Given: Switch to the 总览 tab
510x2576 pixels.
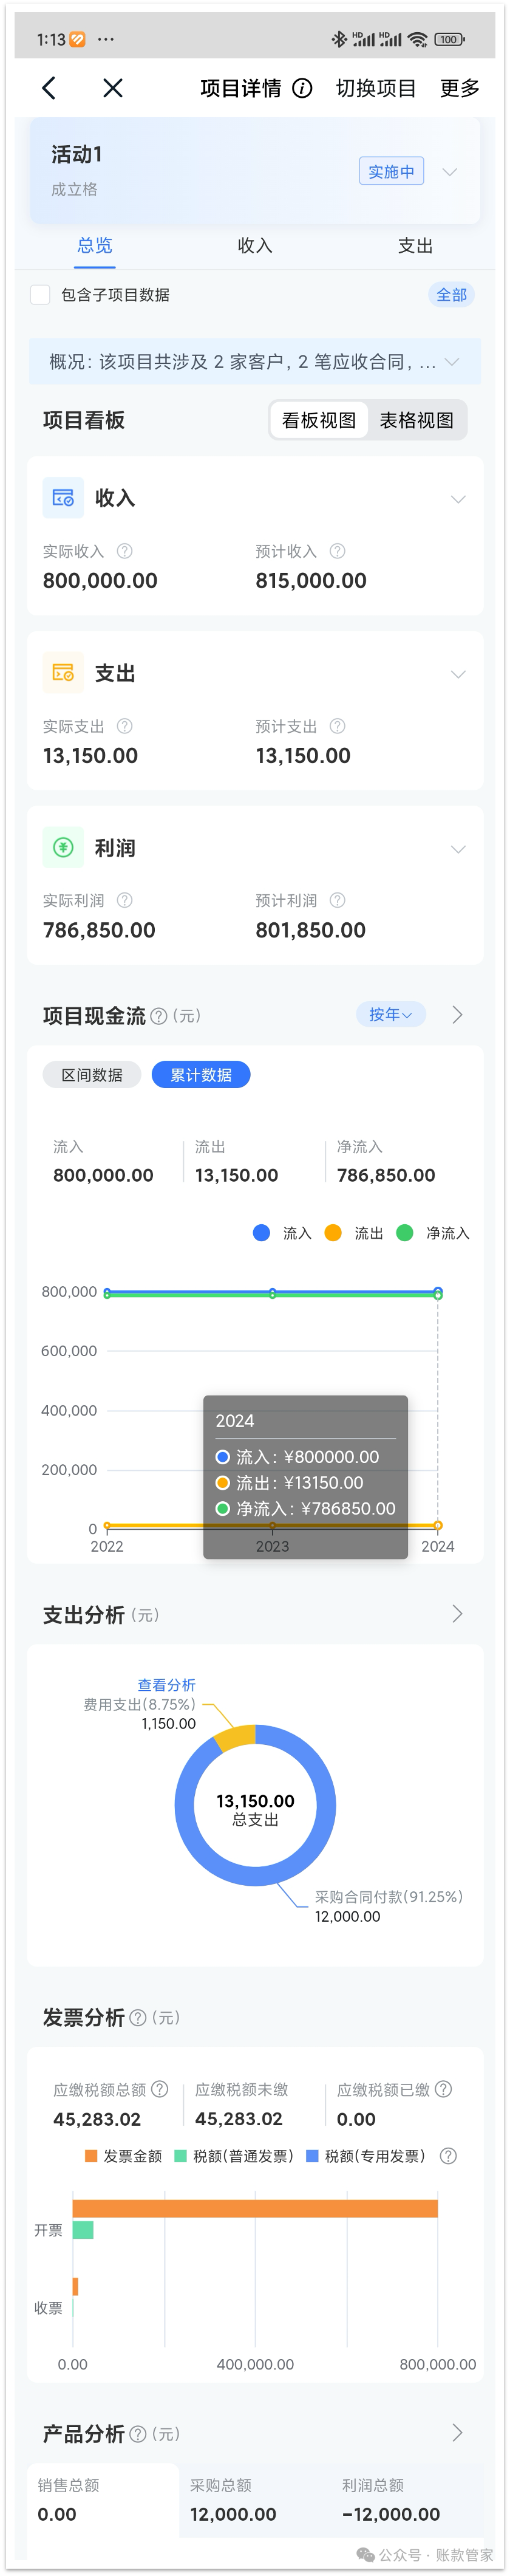Looking at the screenshot, I should [x=95, y=245].
